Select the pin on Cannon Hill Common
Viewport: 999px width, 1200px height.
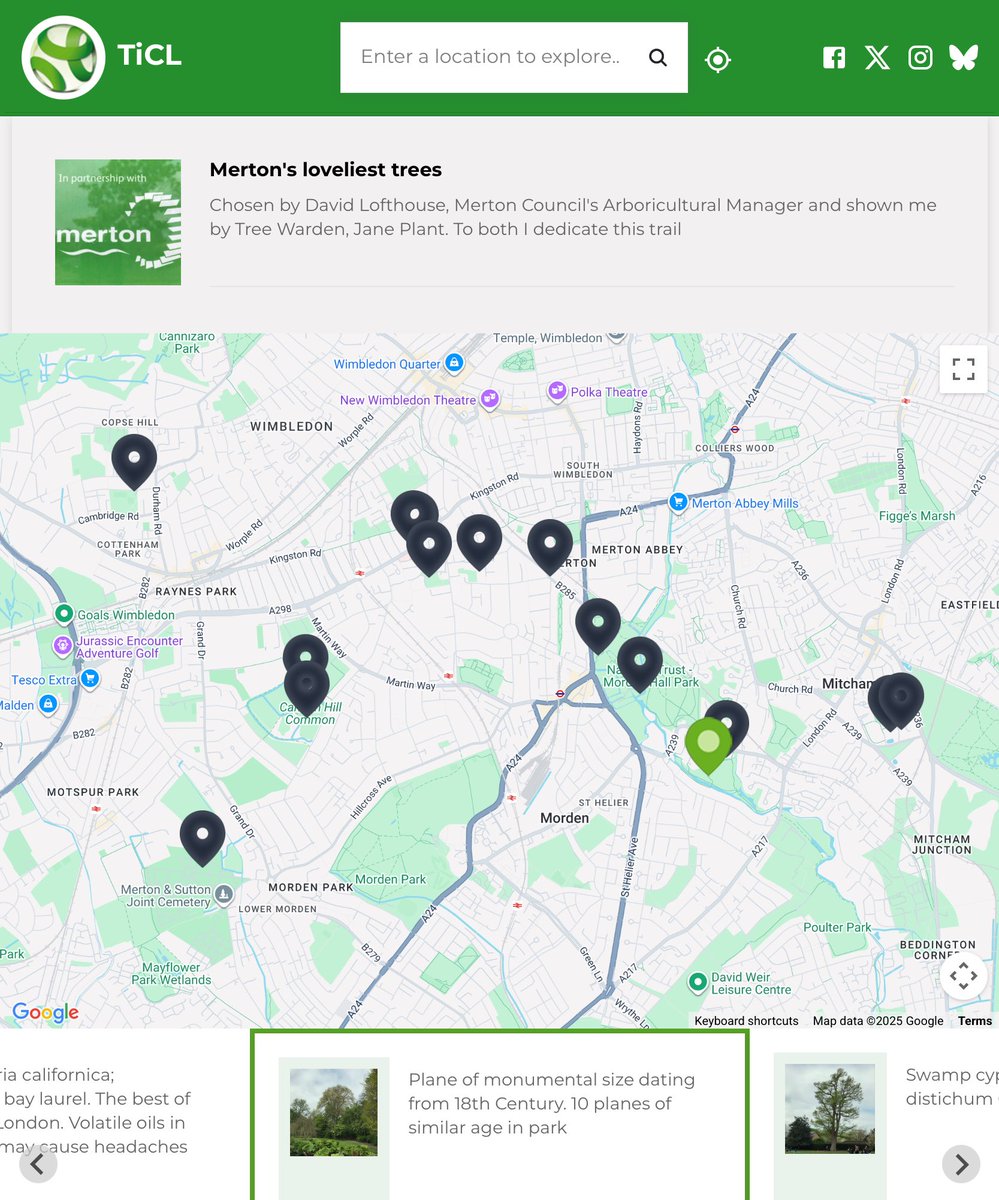pyautogui.click(x=307, y=688)
